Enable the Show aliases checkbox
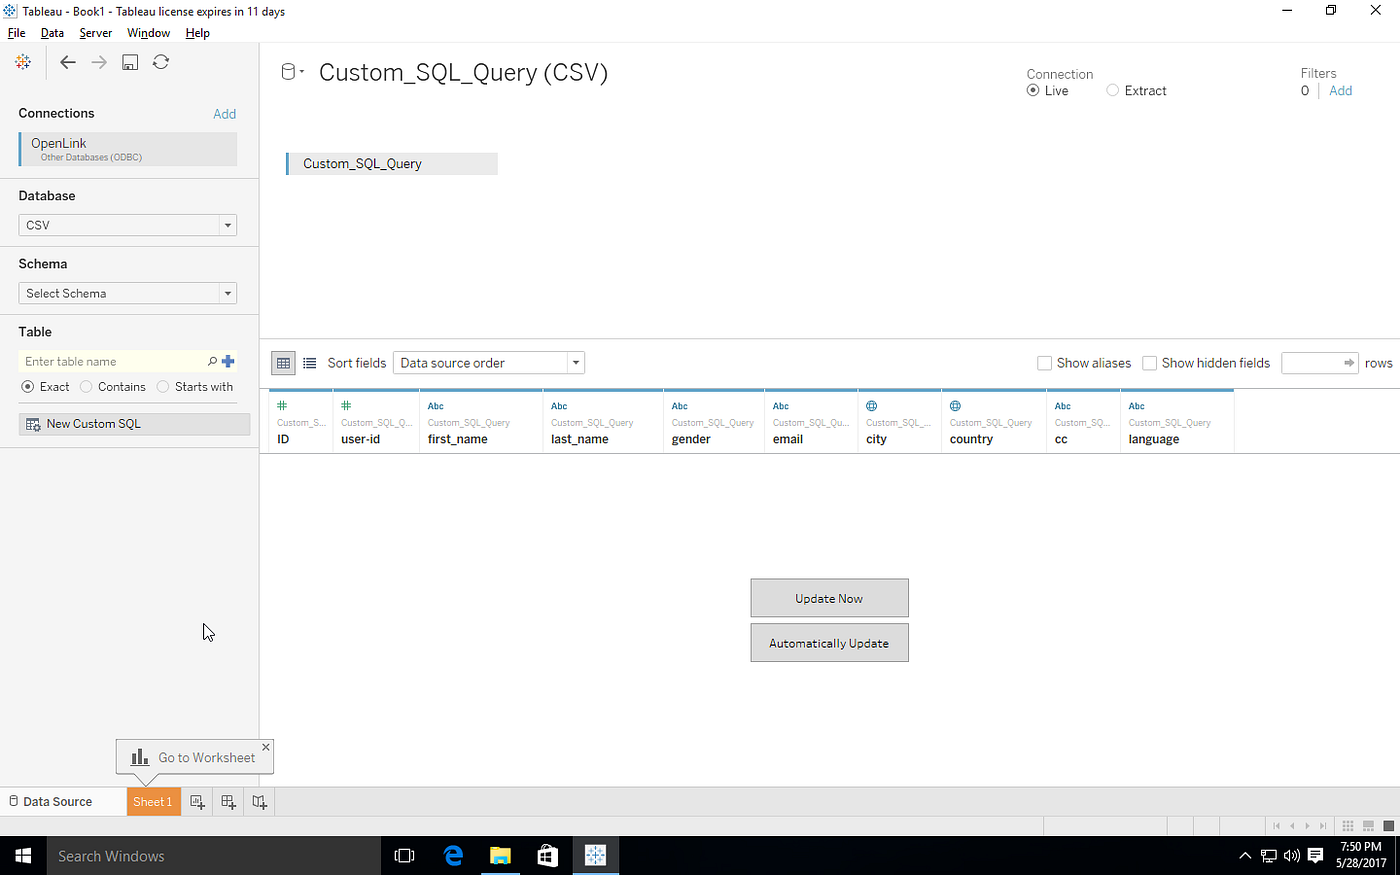This screenshot has height=875, width=1400. [x=1045, y=362]
